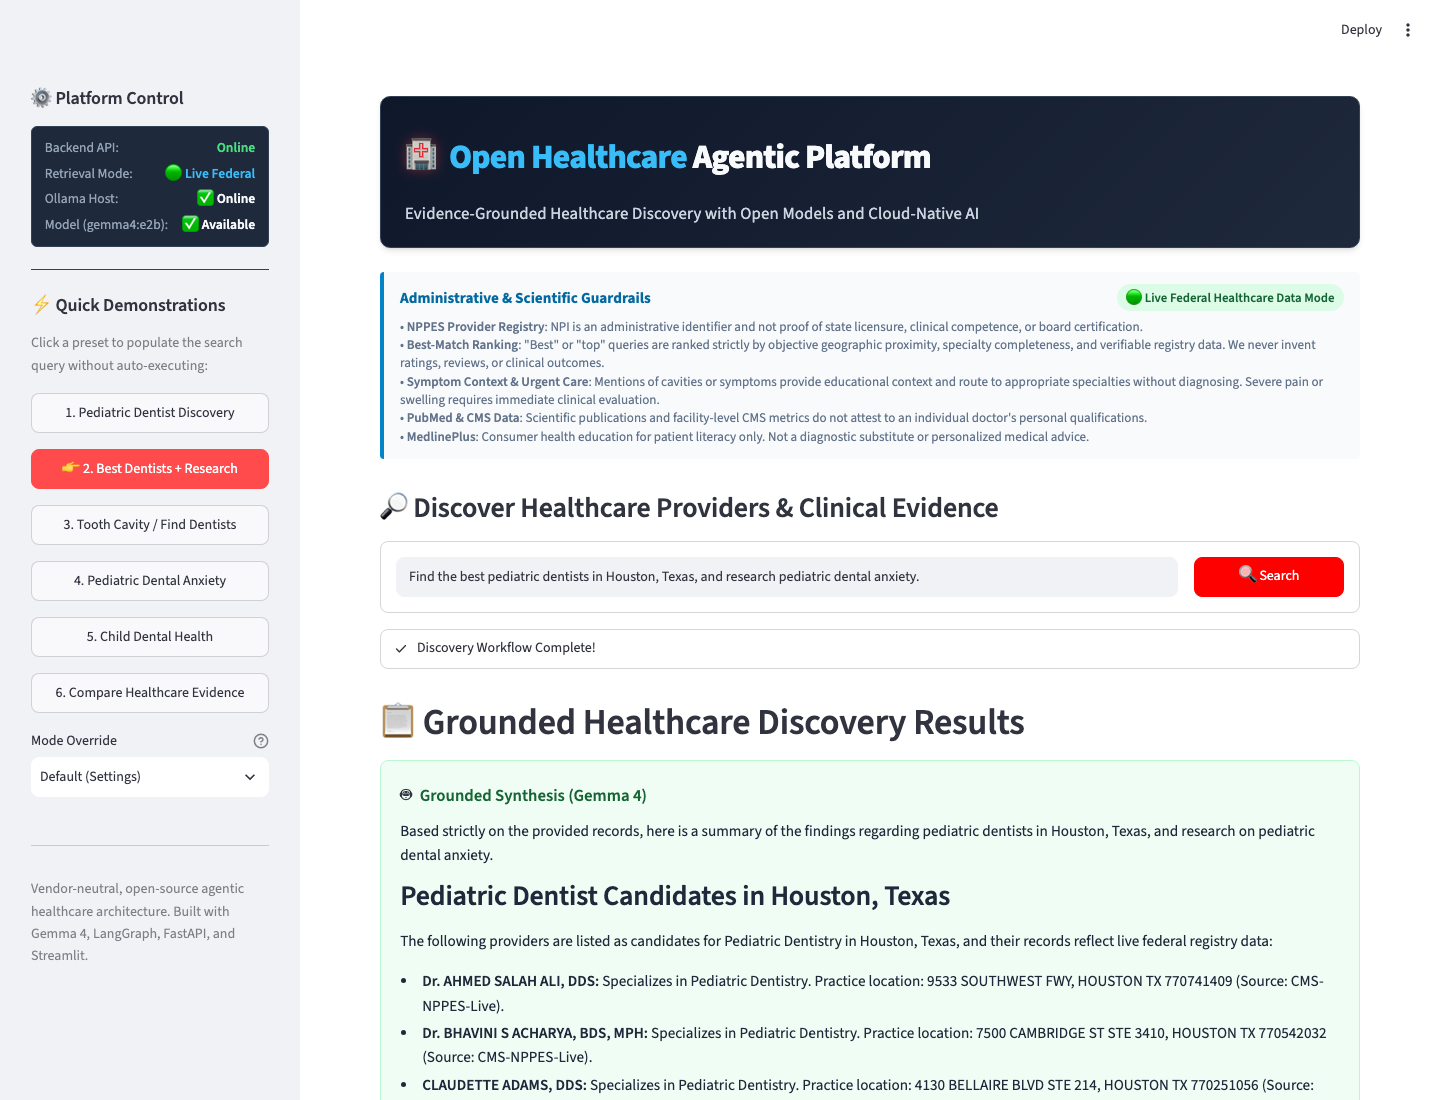The image size is (1440, 1100).
Task: Click the red Search button
Action: pos(1268,577)
